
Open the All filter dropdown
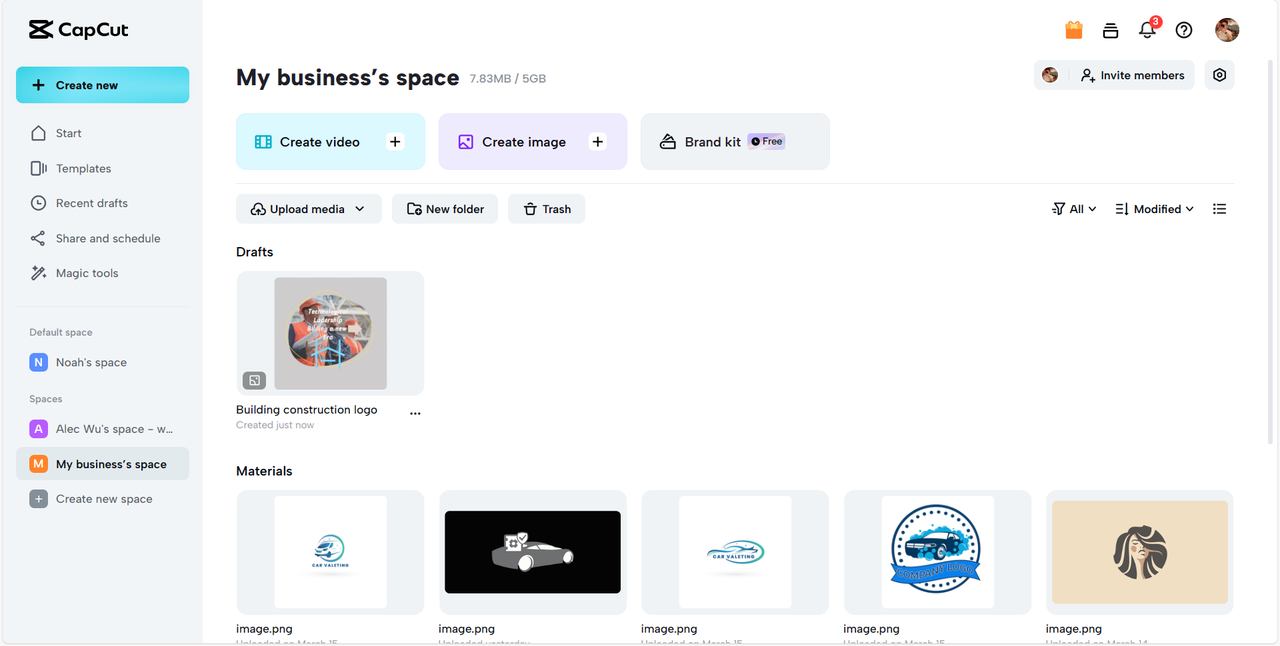pyautogui.click(x=1074, y=209)
